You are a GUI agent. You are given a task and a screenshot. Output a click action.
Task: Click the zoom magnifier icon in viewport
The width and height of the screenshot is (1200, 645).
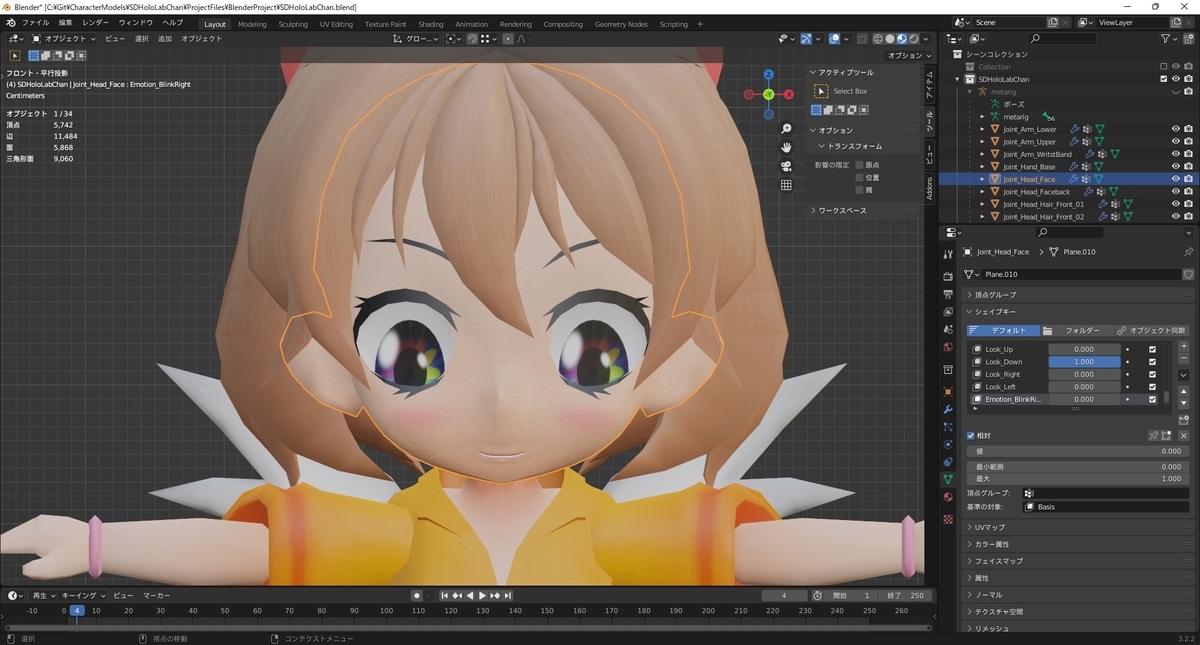tap(787, 129)
